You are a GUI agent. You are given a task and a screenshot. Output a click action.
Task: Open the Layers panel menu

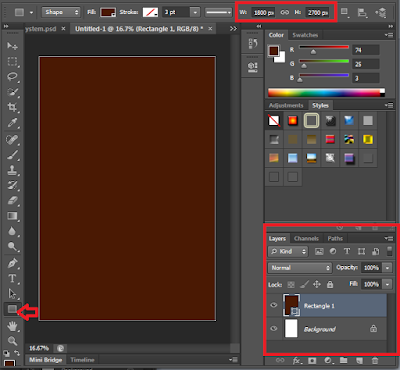pyautogui.click(x=388, y=238)
